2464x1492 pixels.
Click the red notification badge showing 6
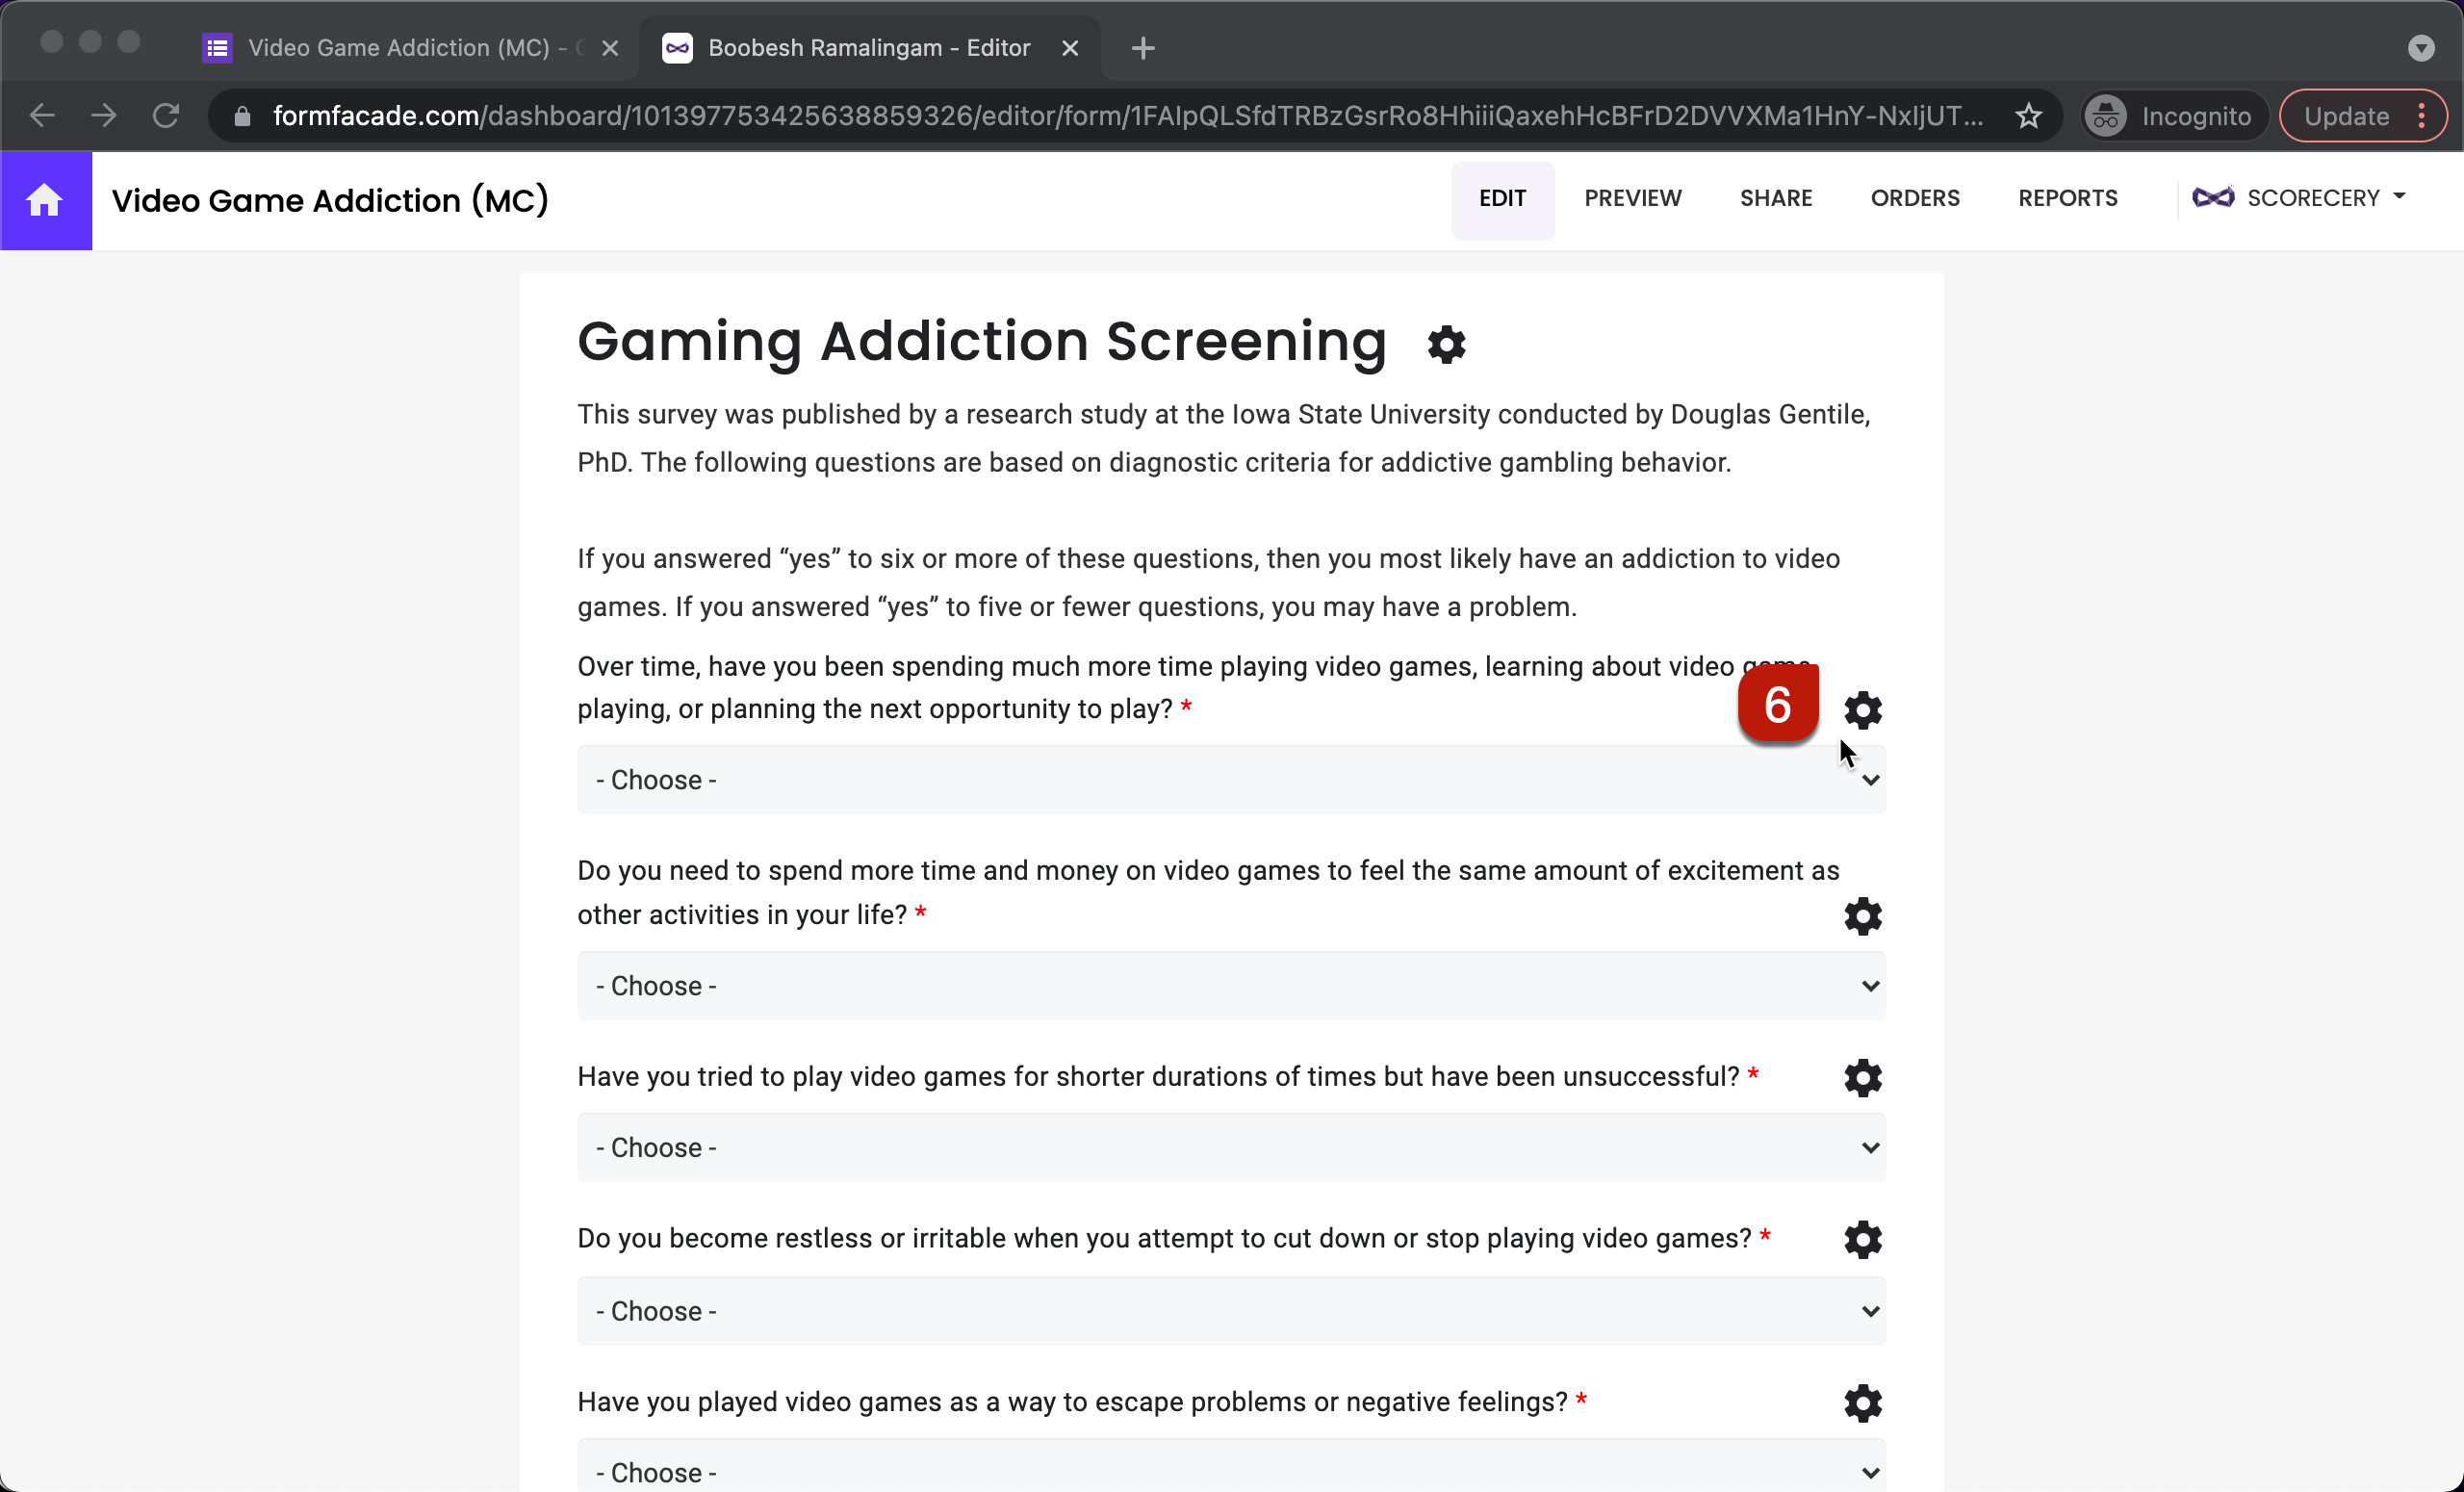1778,703
